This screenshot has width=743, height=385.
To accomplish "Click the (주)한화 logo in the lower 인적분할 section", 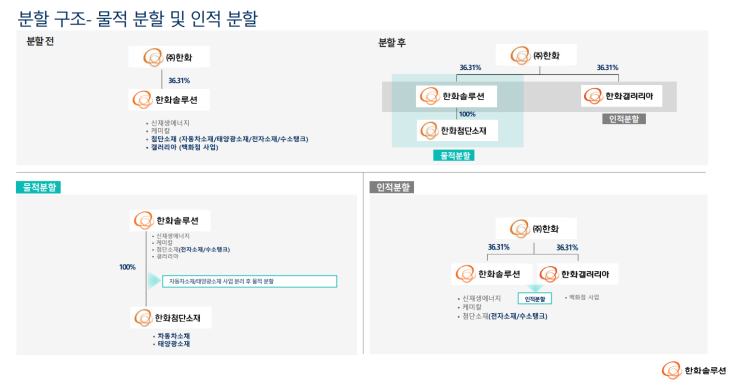I will (536, 229).
